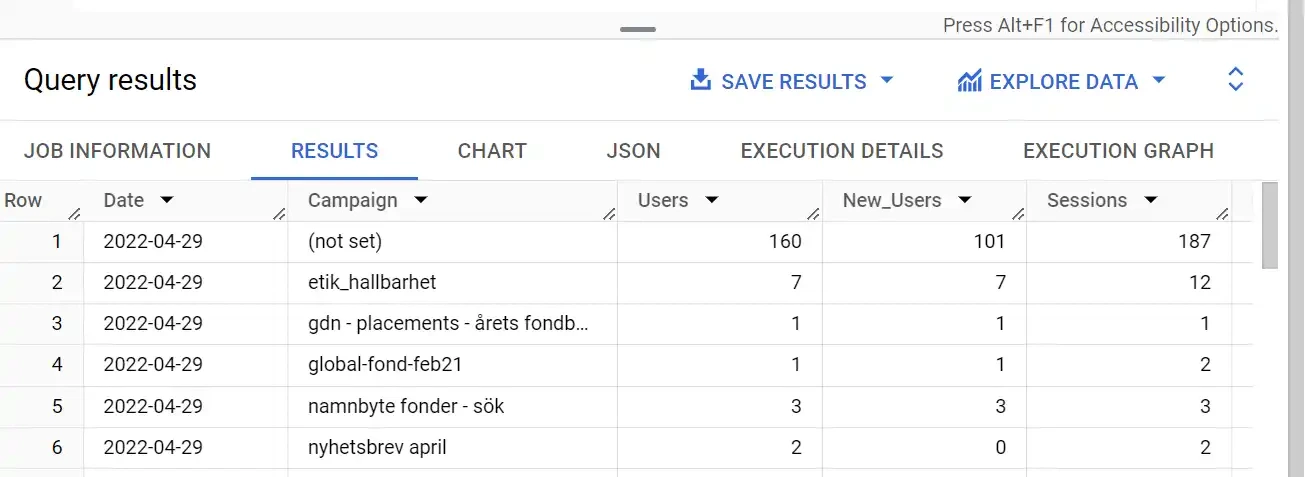This screenshot has height=477, width=1305.
Task: Switch to the CHART tab
Action: tap(492, 151)
